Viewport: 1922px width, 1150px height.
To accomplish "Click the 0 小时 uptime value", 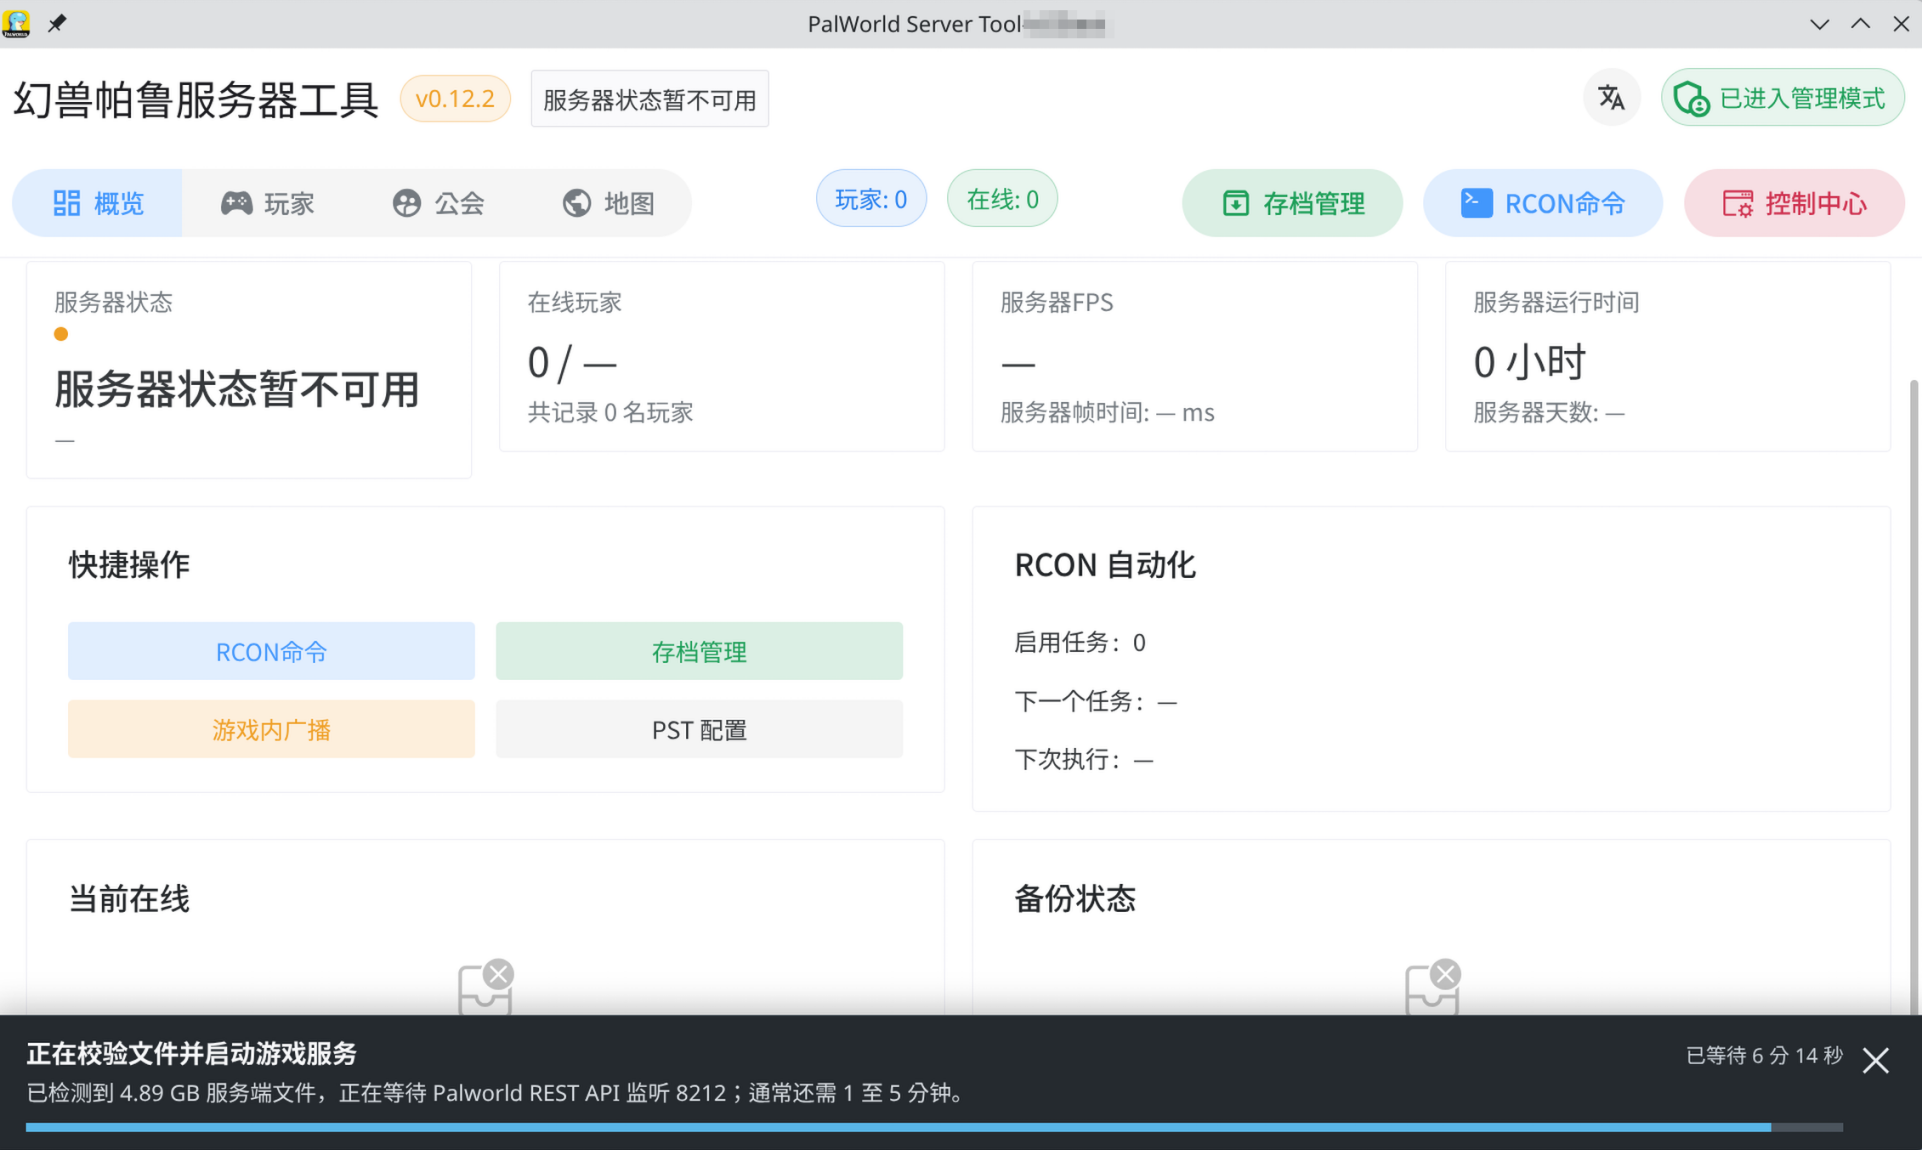I will (x=1529, y=362).
